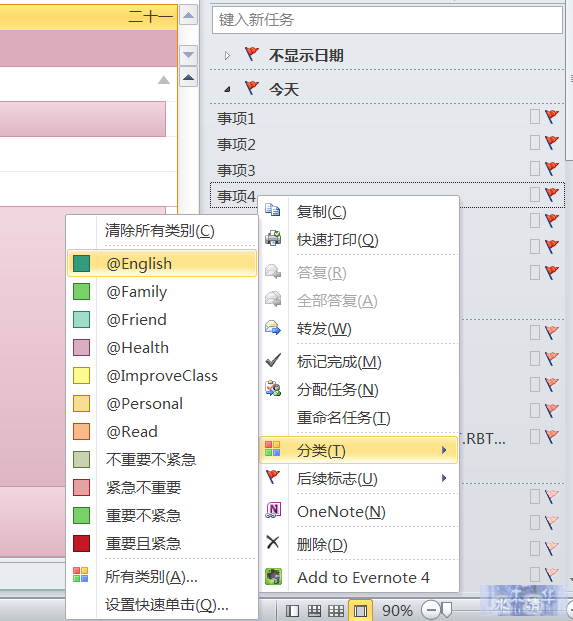573x621 pixels.
Task: Click the assign task icon for 分配任务(N)
Action: pos(273,388)
